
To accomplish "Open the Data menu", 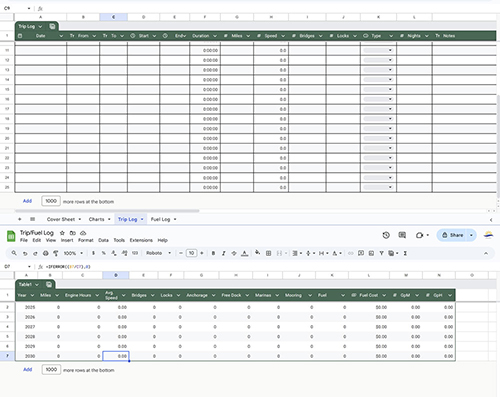I will pyautogui.click(x=103, y=240).
